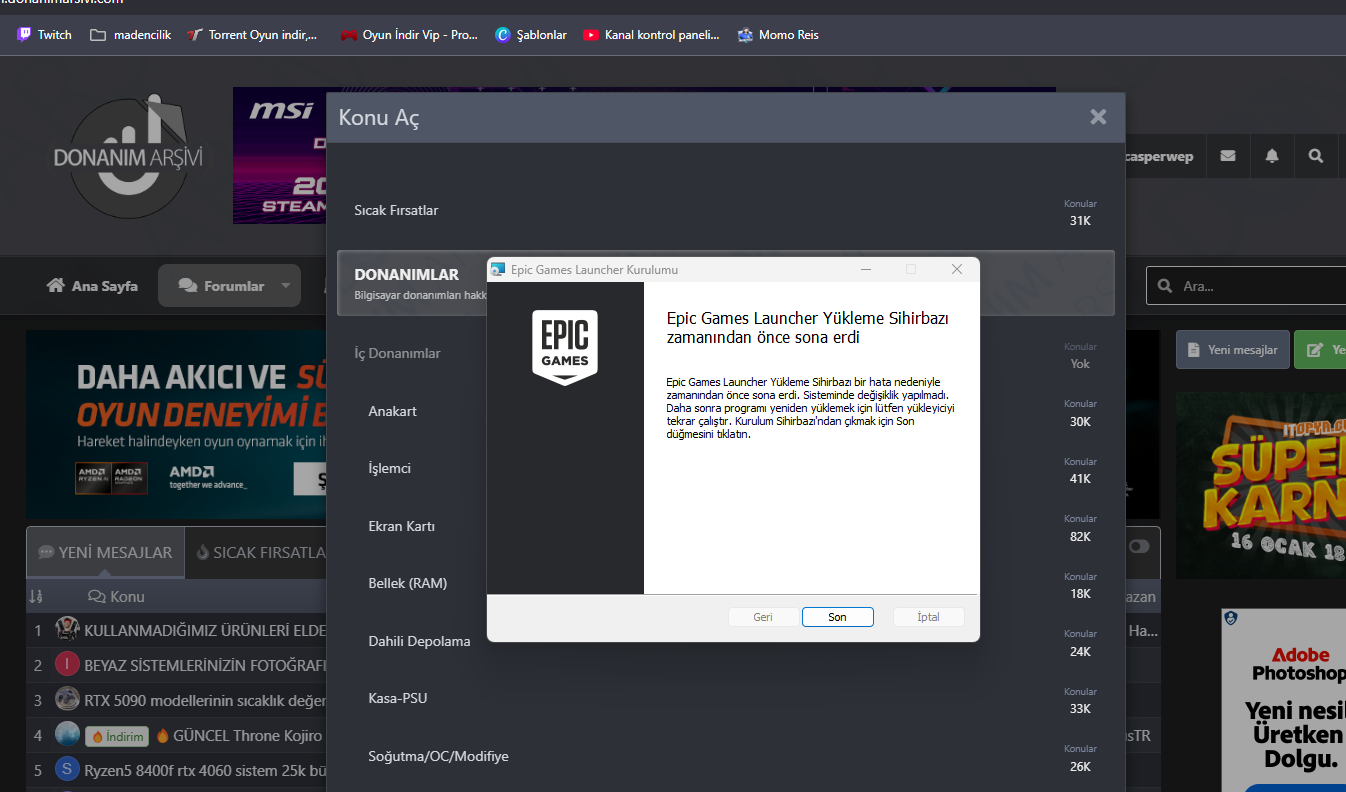
Task: Open Forumlar navigation item
Action: [x=221, y=286]
